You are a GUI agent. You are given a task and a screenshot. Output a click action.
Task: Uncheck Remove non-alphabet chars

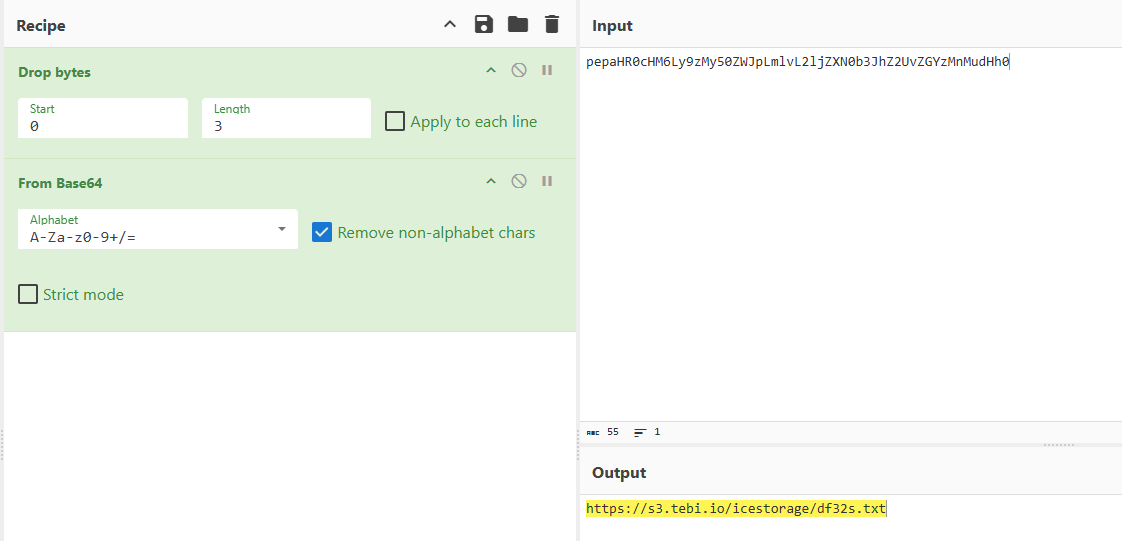[322, 232]
